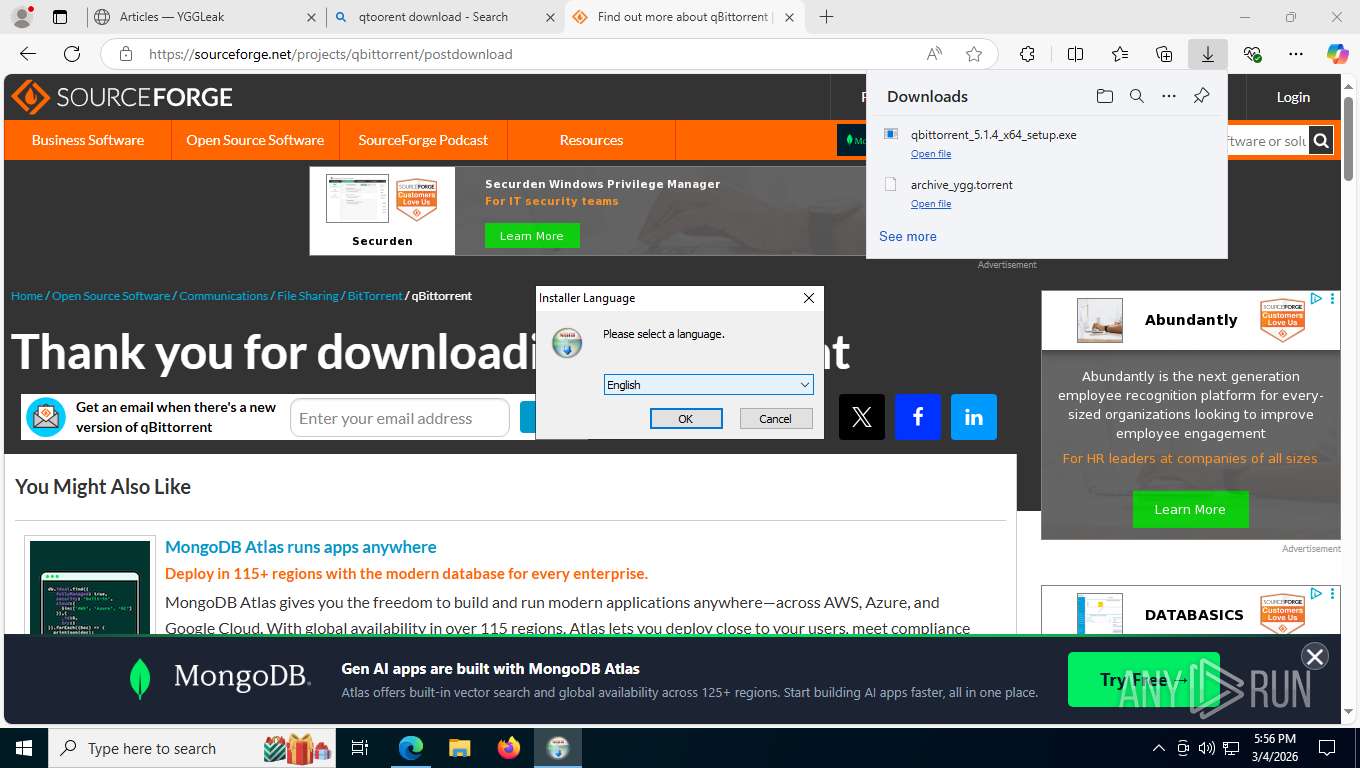1360x768 pixels.
Task: Open volume control in system tray
Action: [x=1207, y=748]
